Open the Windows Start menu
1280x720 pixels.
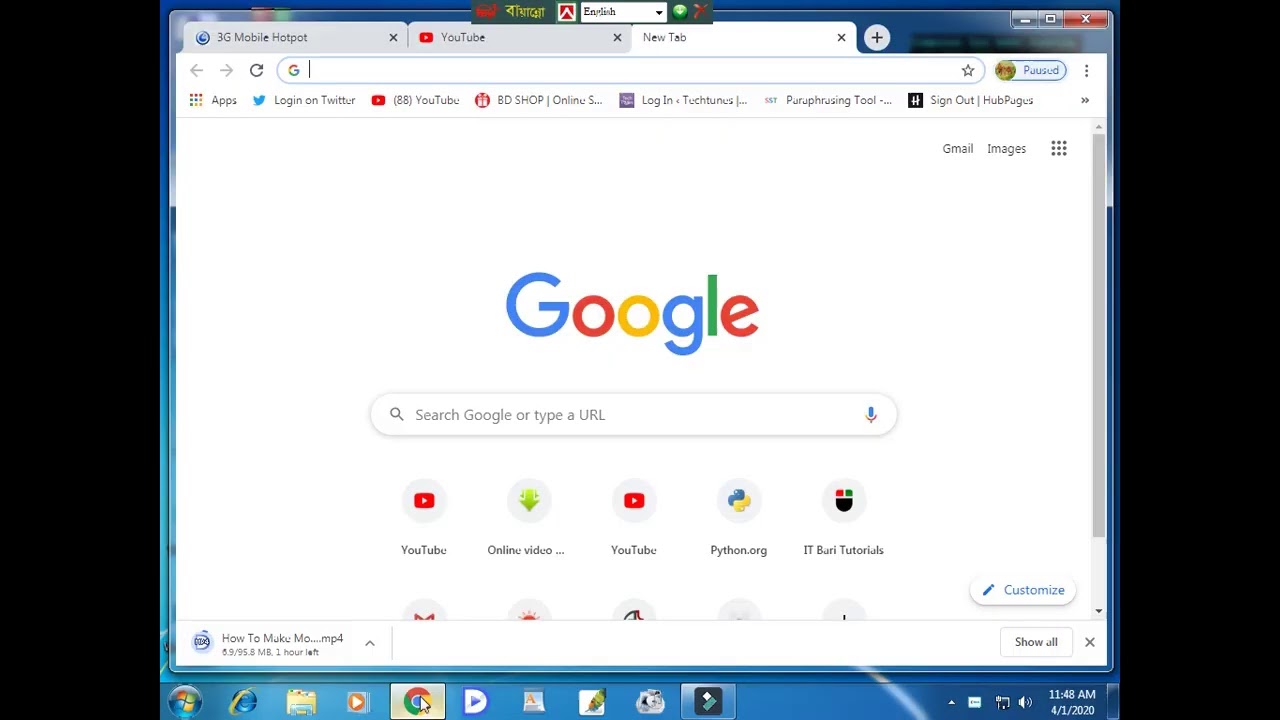click(x=185, y=702)
